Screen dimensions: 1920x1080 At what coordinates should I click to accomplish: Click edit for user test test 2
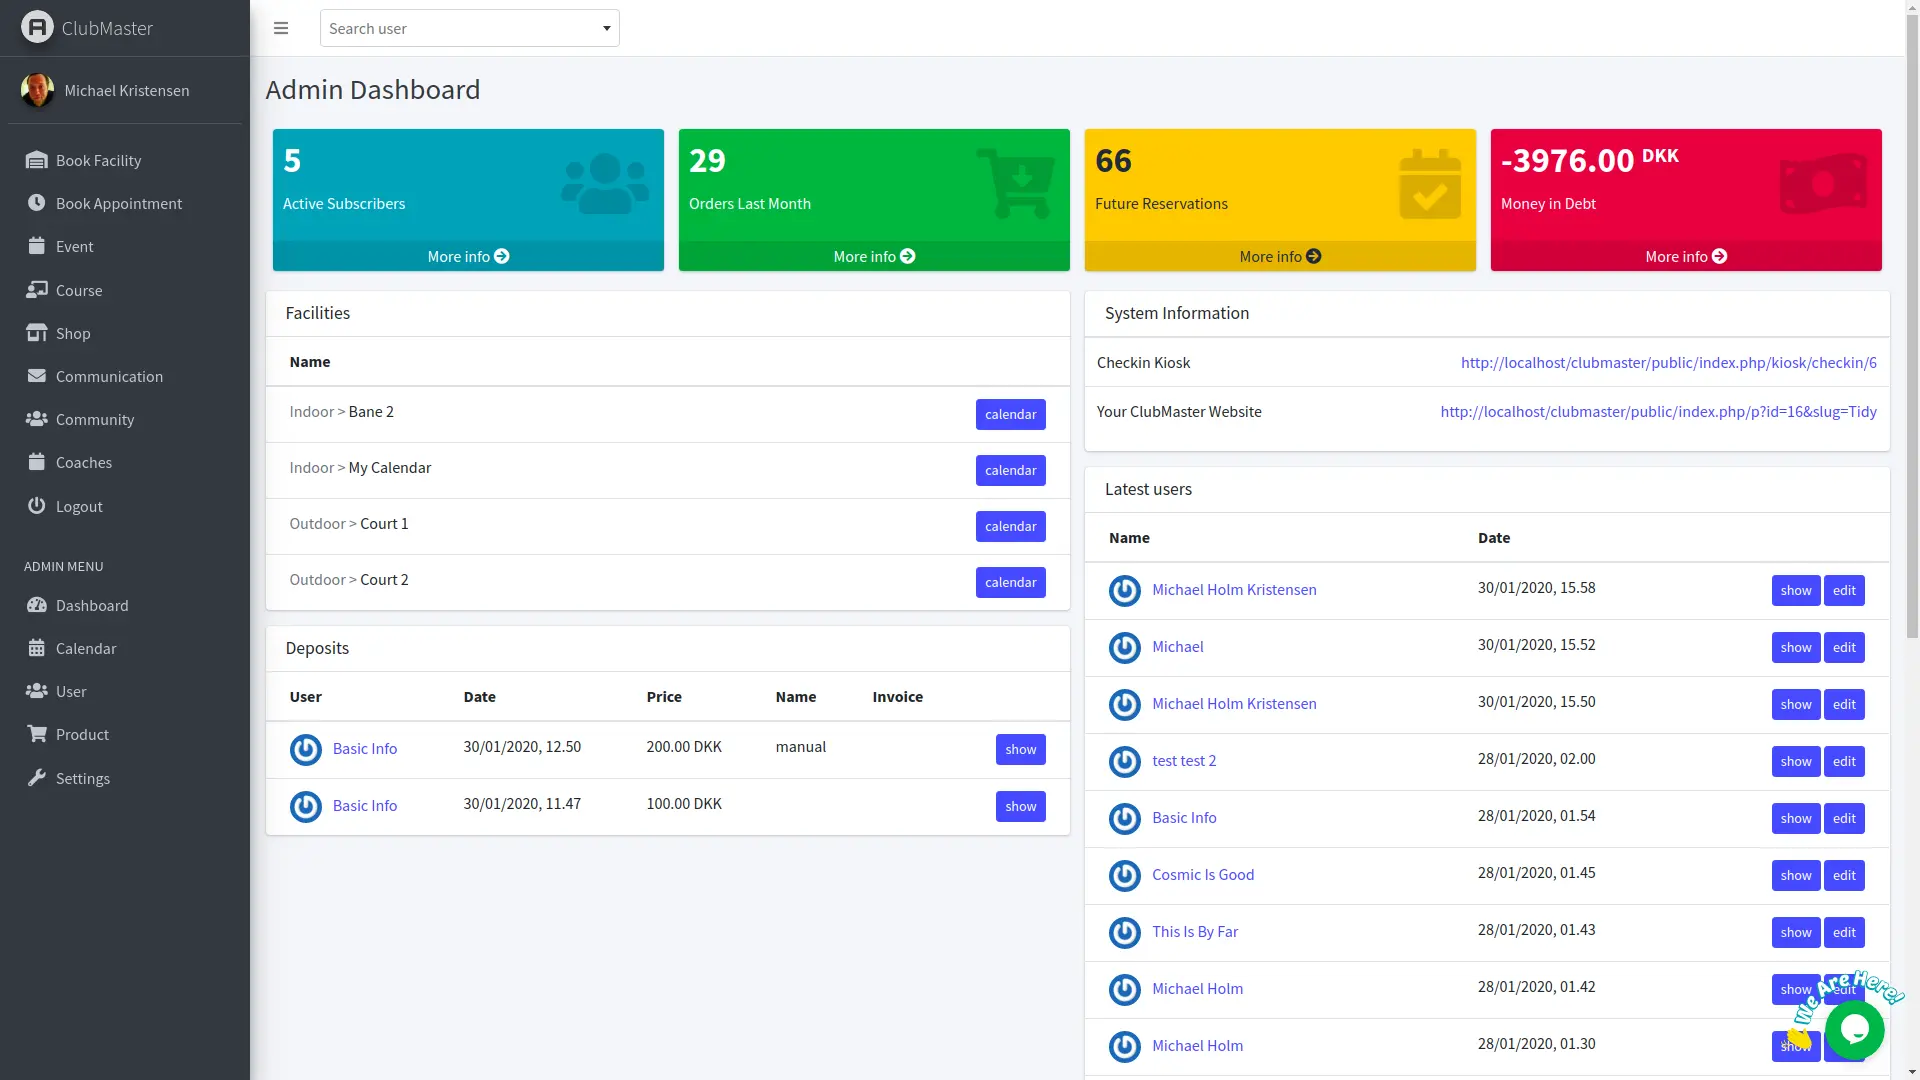pyautogui.click(x=1843, y=761)
